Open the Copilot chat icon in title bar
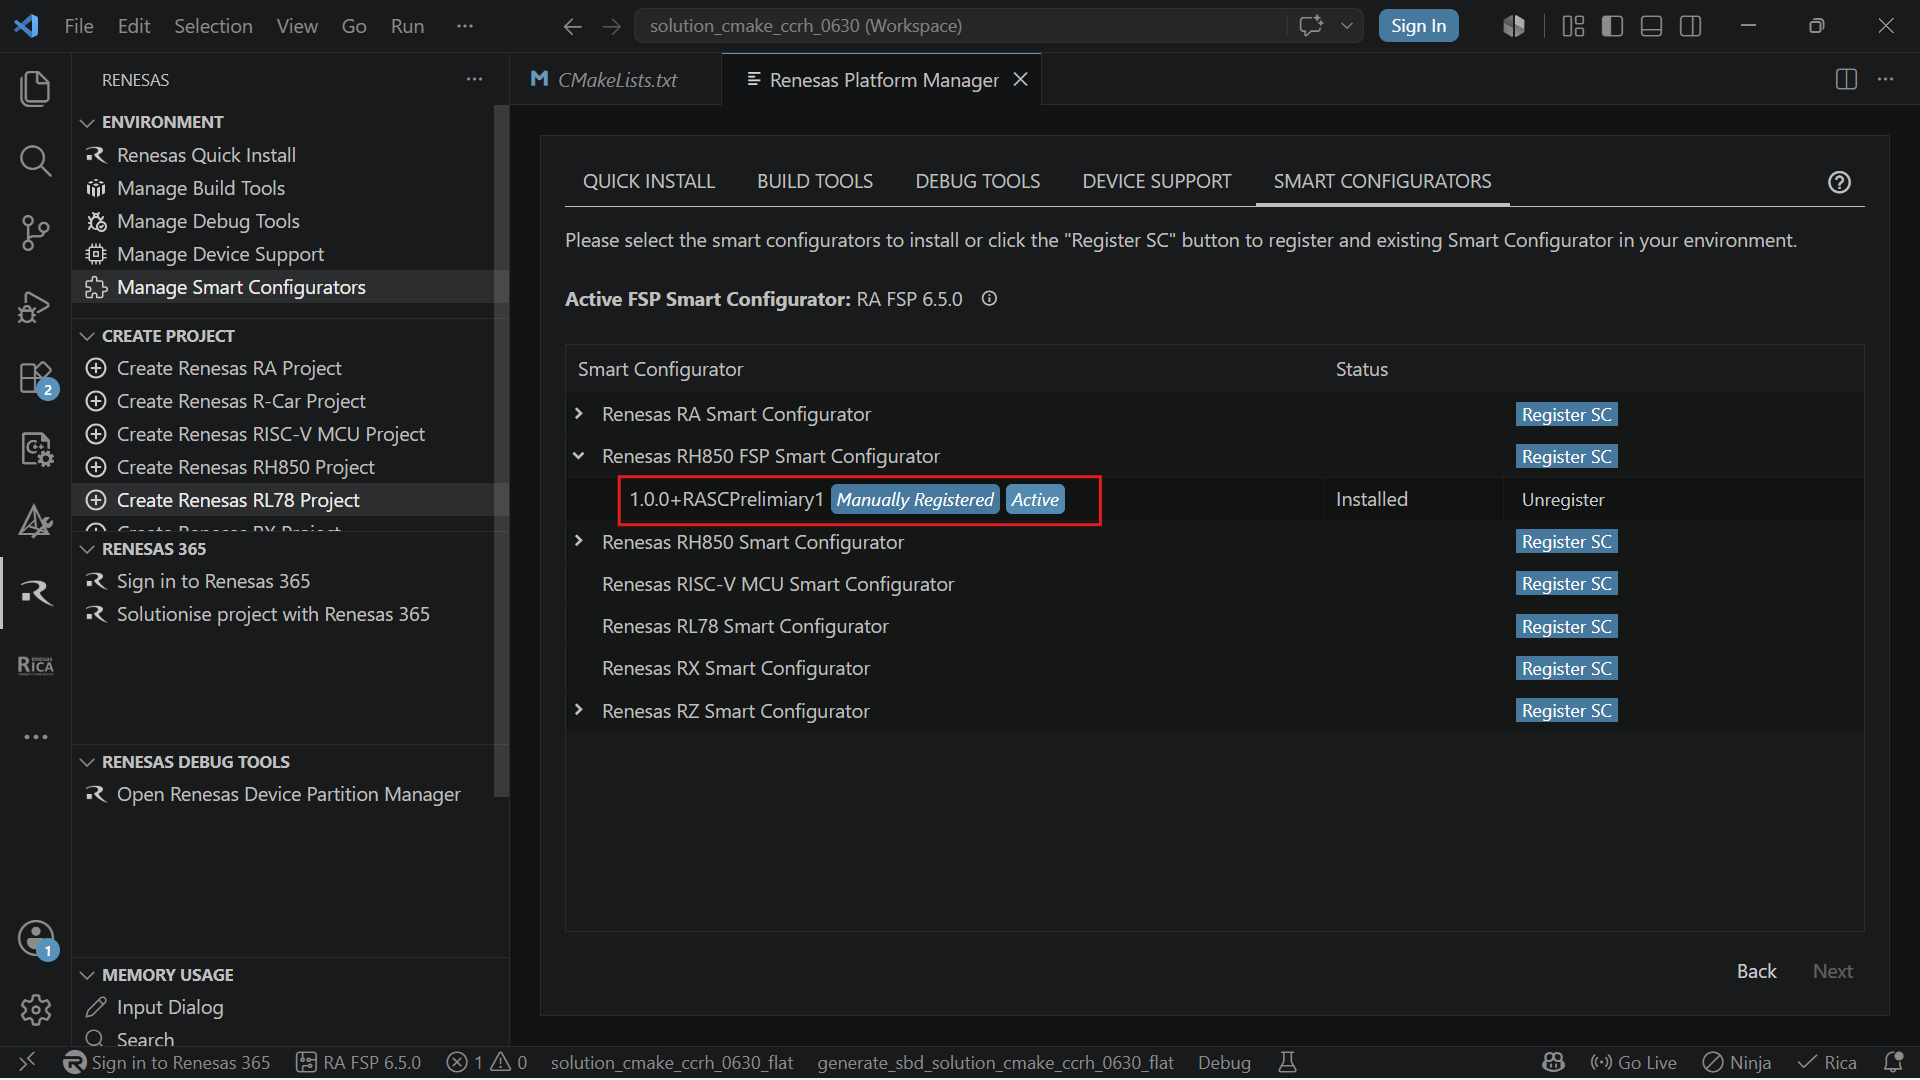 (x=1311, y=26)
